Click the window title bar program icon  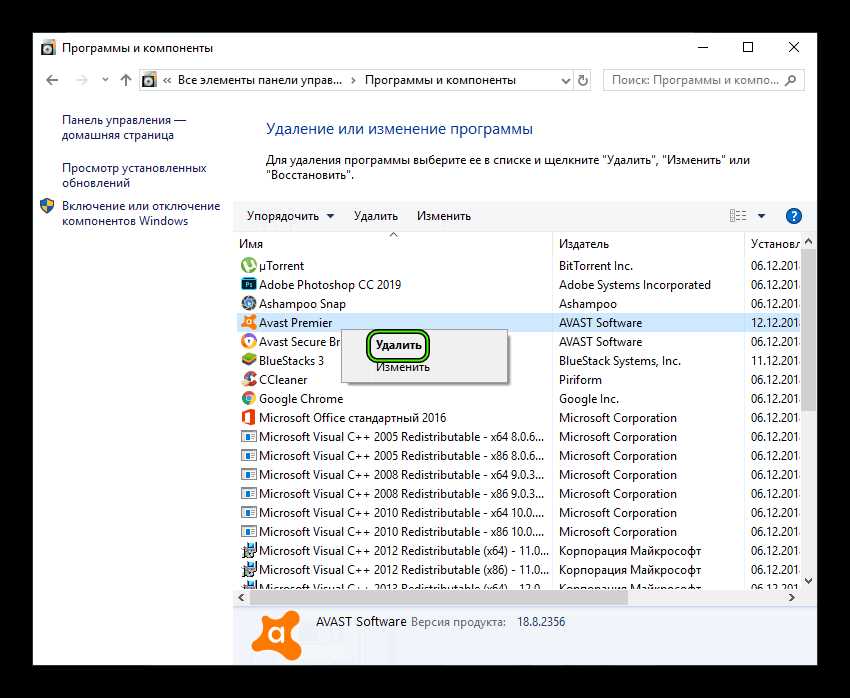(48, 48)
